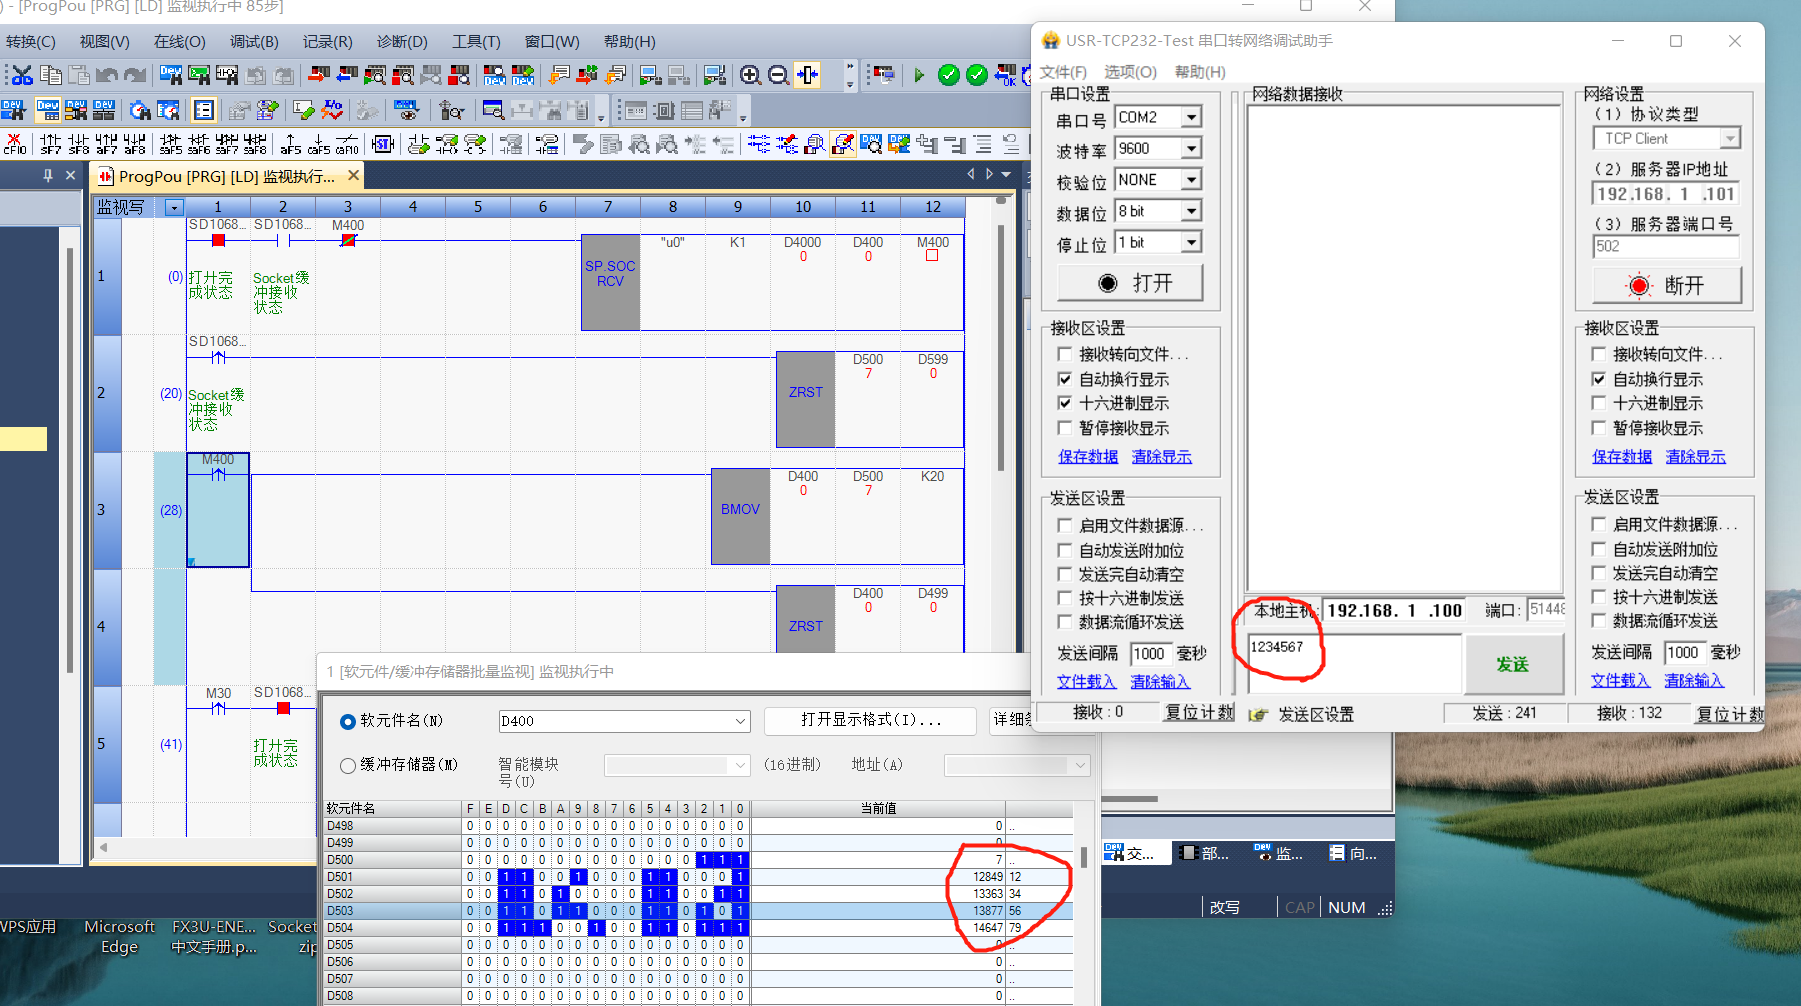Expand the 波特率 9600 dropdown
Screen dimensions: 1801x1006
[1191, 149]
